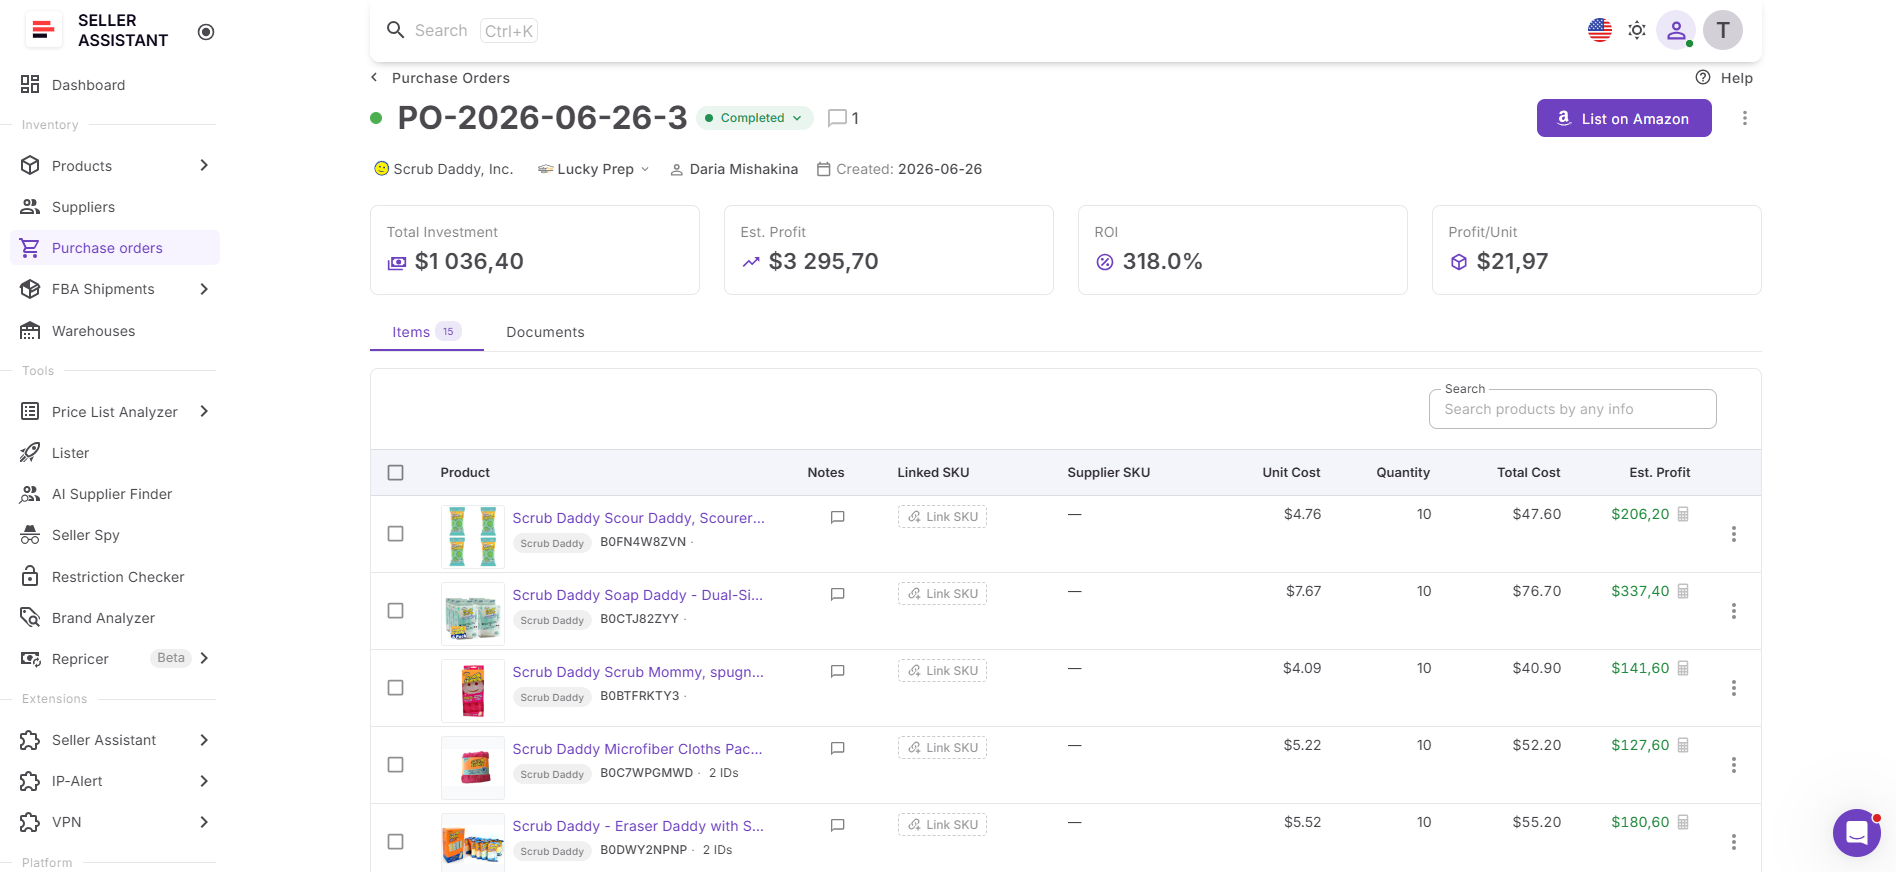Expand the FBA Shipments submenu chevron
Image resolution: width=1896 pixels, height=872 pixels.
coord(204,289)
